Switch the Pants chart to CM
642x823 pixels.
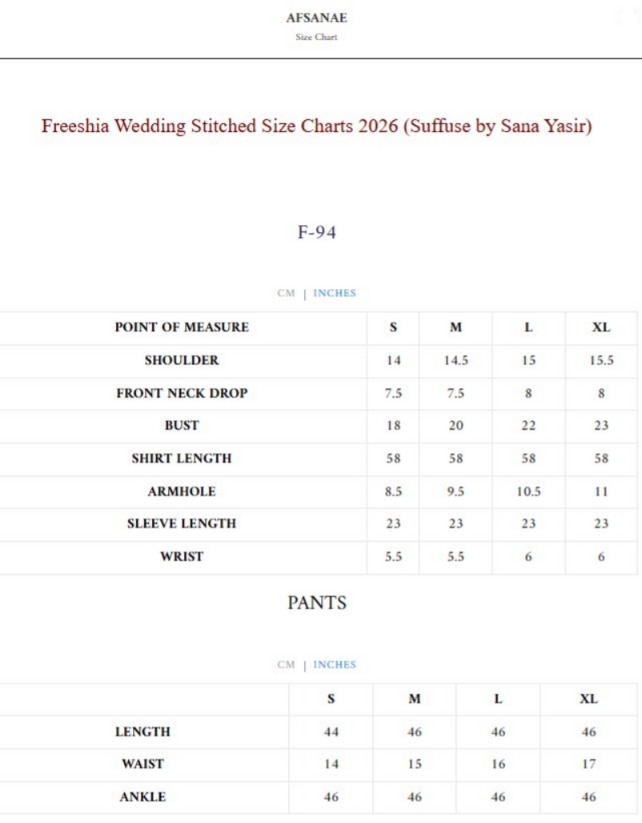286,664
